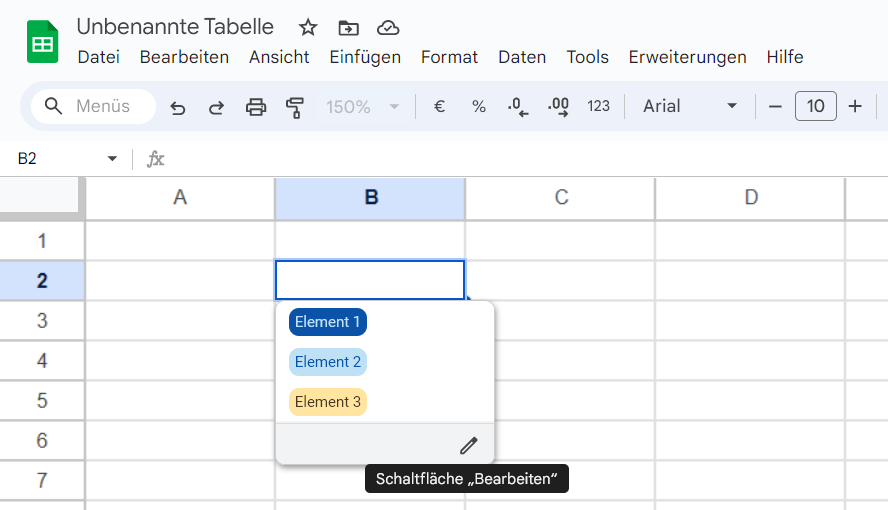Click the move to folder icon
This screenshot has height=510, width=888.
click(348, 27)
